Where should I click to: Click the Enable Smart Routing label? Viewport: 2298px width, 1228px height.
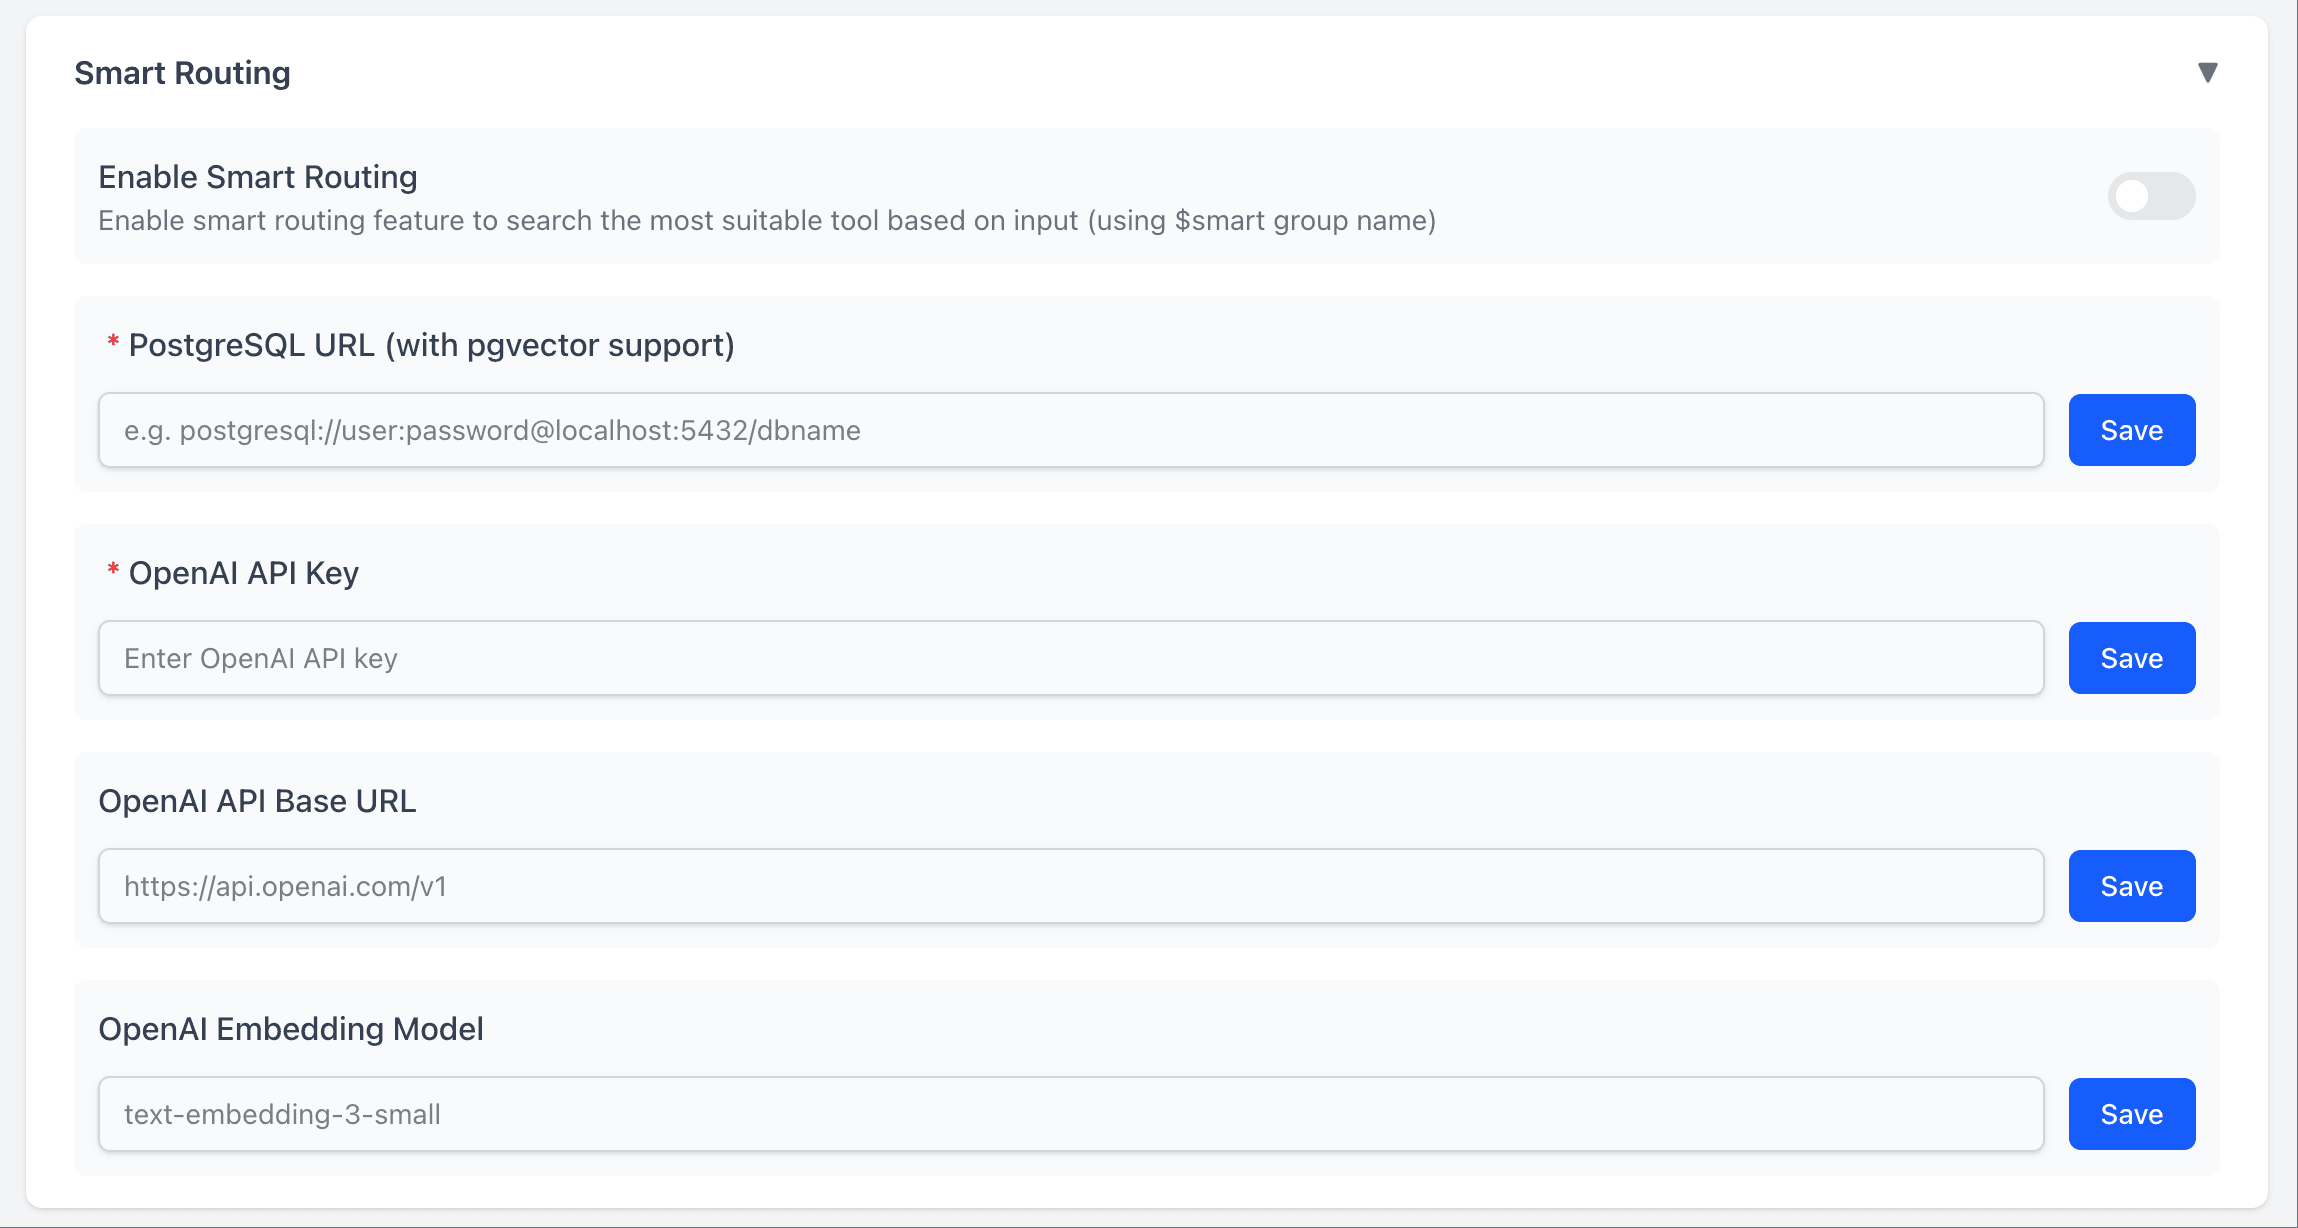tap(258, 177)
